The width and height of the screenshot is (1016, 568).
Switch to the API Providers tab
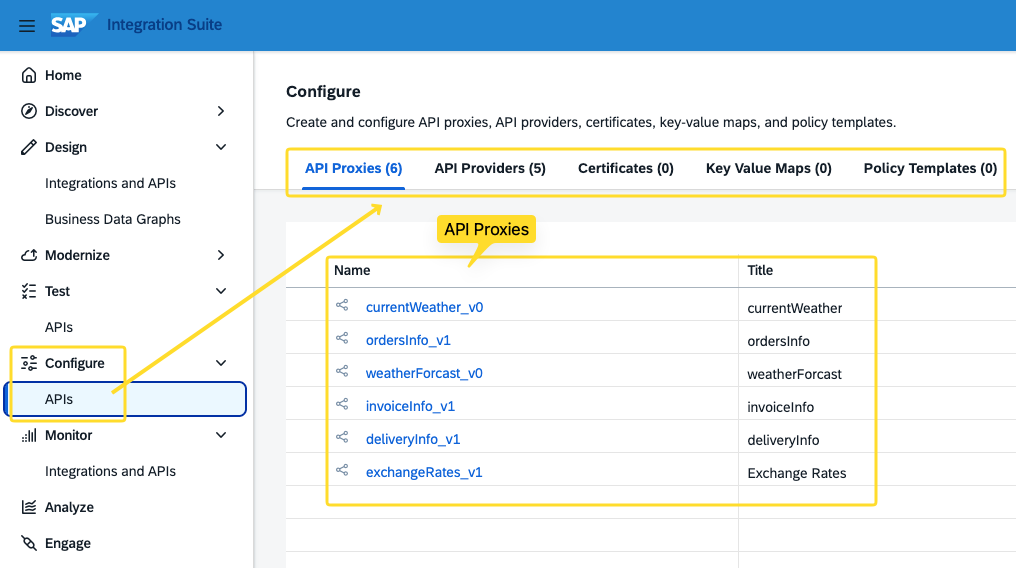click(490, 168)
